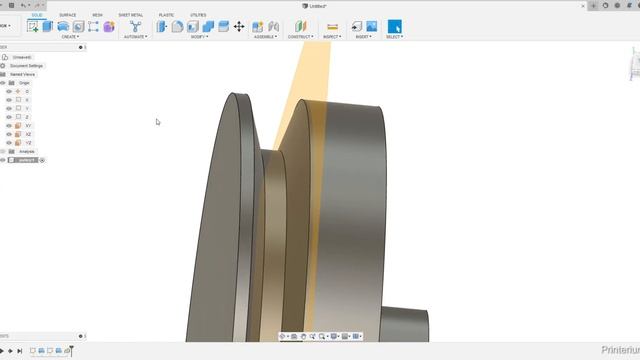640x360 pixels.
Task: Open Named Views in browser
Action: tap(22, 74)
